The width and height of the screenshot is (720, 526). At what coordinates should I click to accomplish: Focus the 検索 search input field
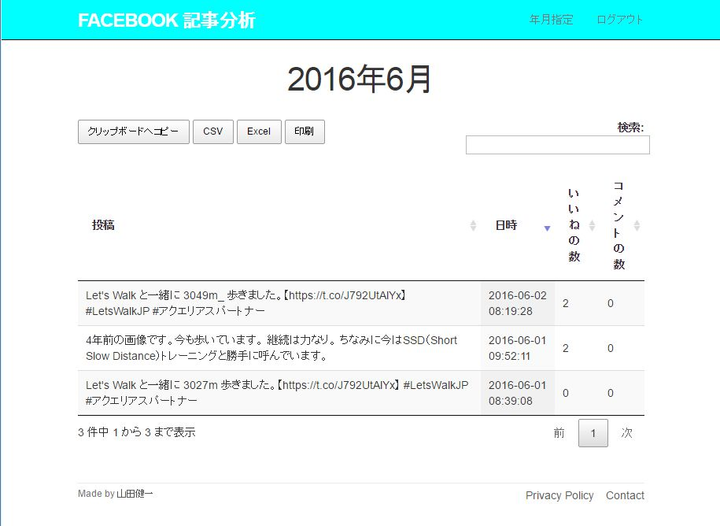tap(557, 145)
